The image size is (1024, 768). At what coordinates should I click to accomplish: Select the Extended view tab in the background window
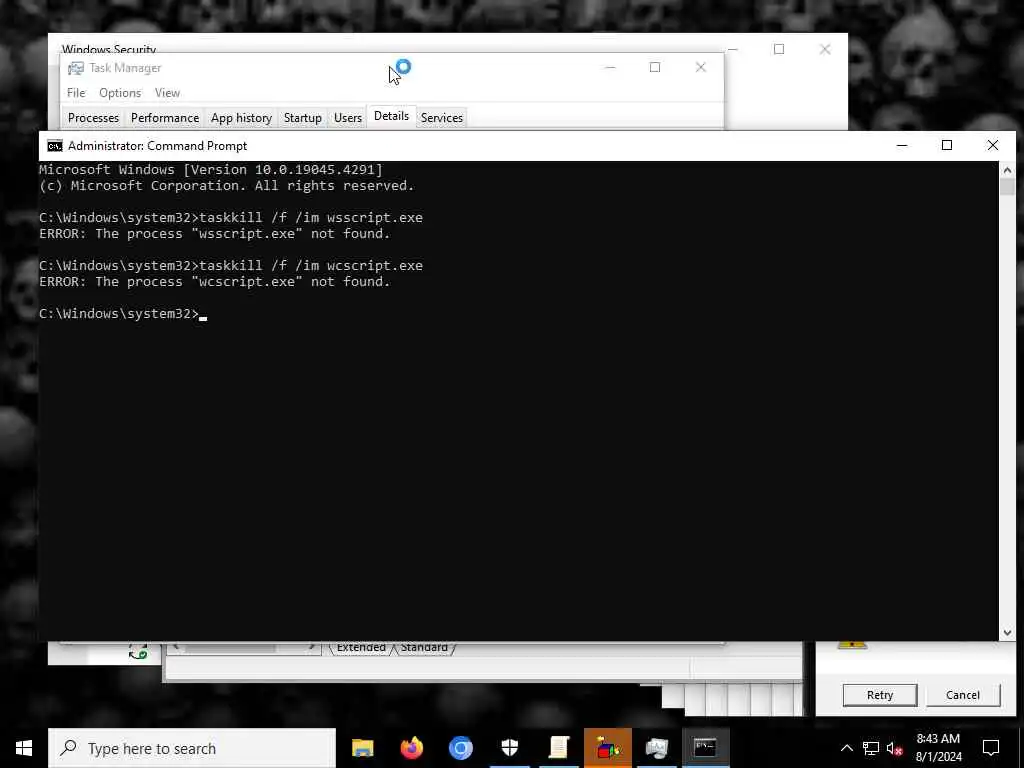pos(360,647)
